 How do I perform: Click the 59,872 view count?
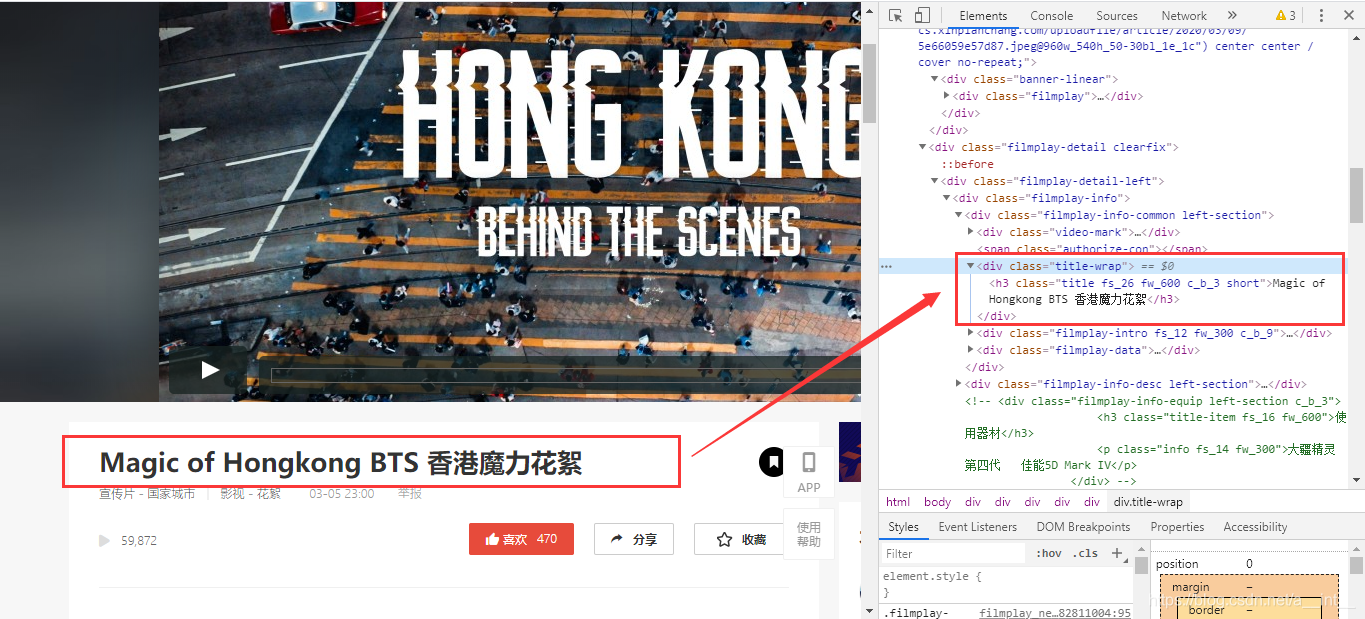[139, 540]
